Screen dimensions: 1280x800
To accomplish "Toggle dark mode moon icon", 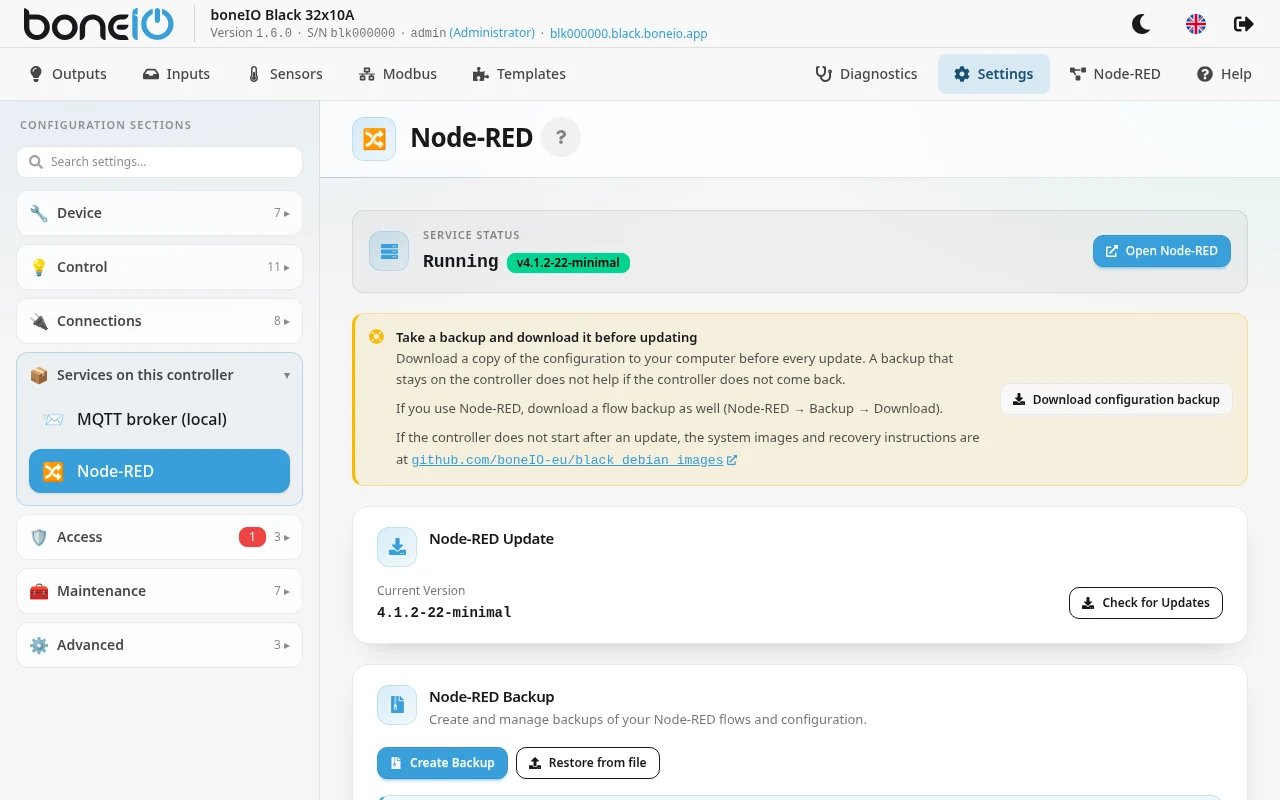I will (x=1140, y=24).
